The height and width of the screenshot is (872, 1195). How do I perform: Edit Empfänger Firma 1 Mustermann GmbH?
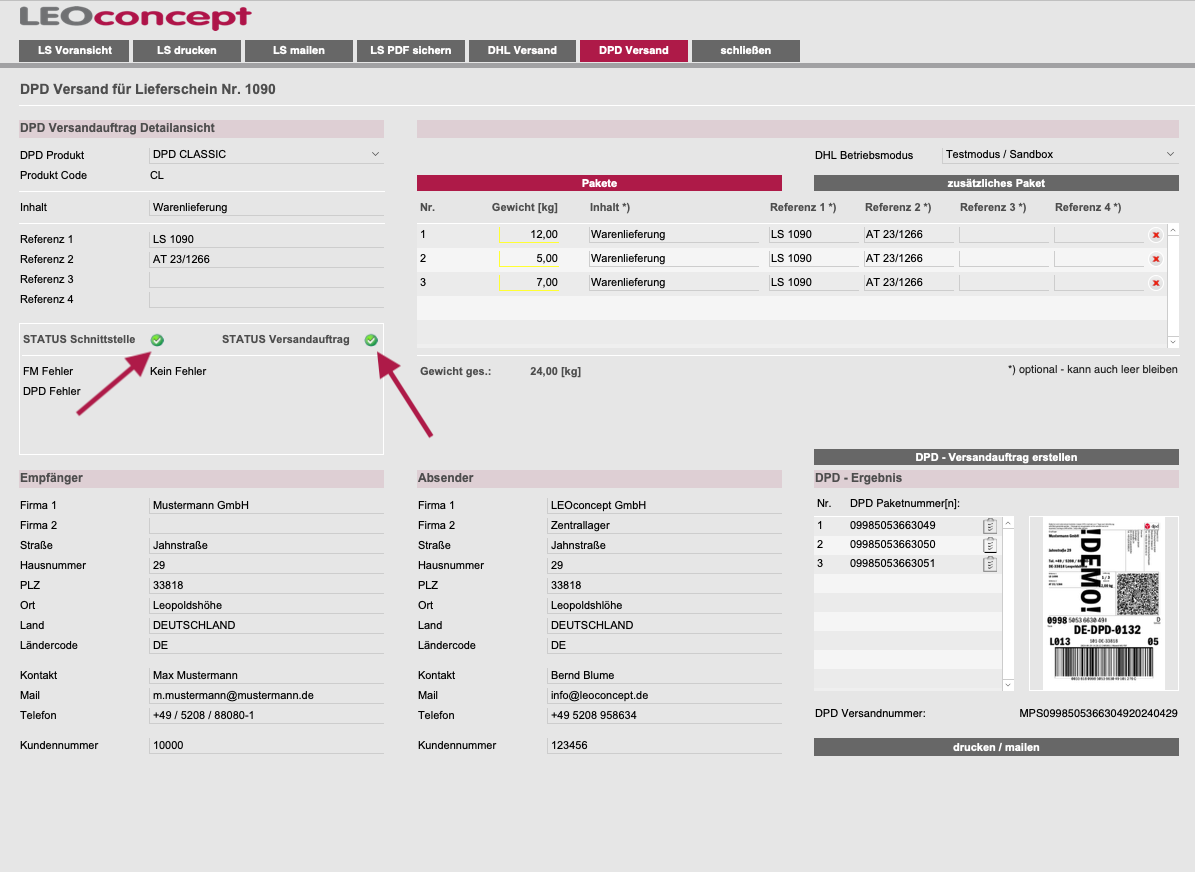(x=267, y=505)
